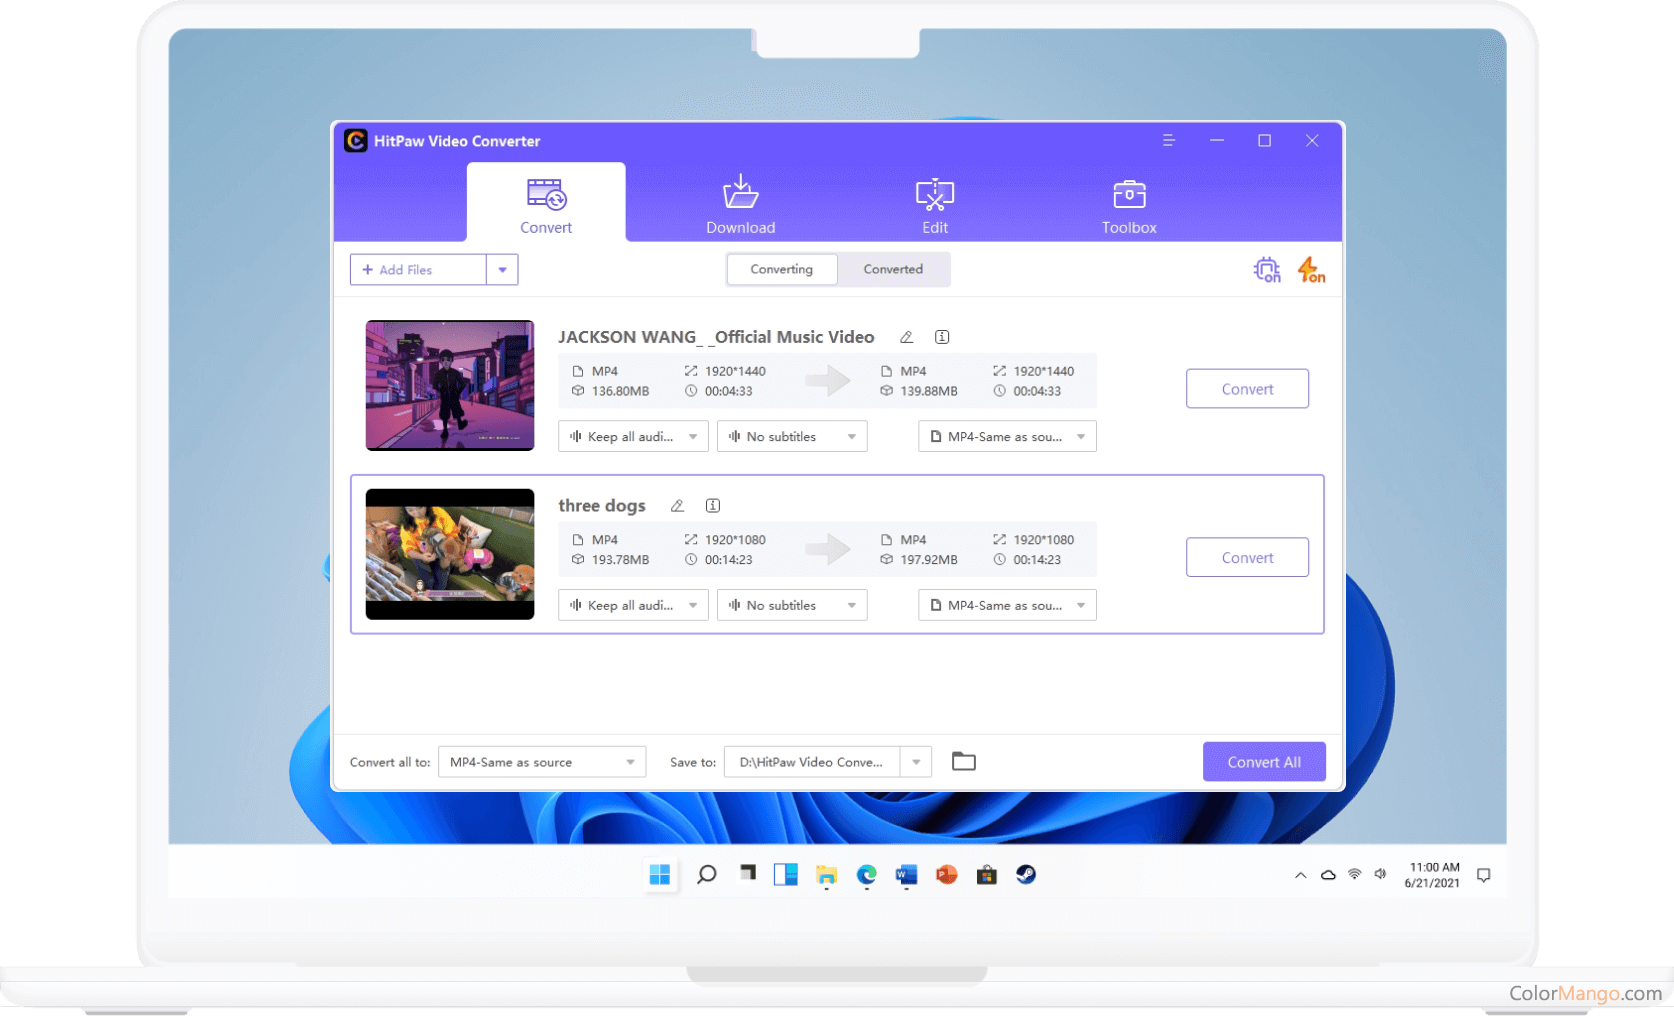Screen dimensions: 1674x1016
Task: Open taskbar Search icon
Action: pos(706,875)
